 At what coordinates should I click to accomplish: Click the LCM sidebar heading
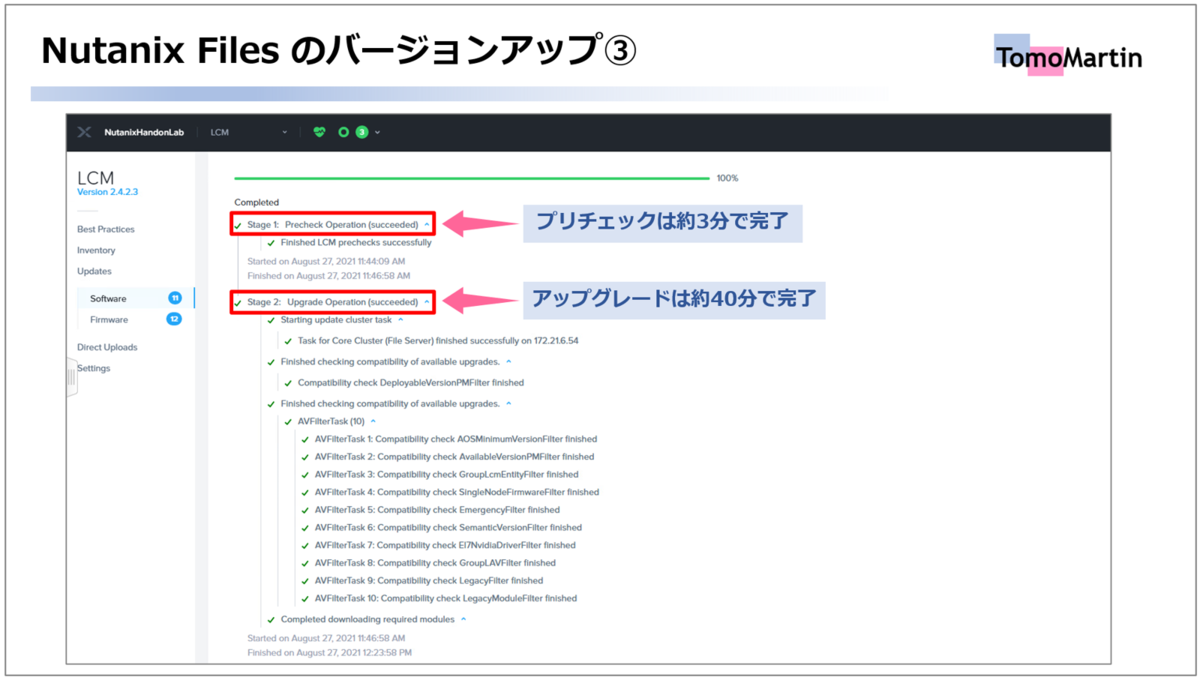point(96,177)
